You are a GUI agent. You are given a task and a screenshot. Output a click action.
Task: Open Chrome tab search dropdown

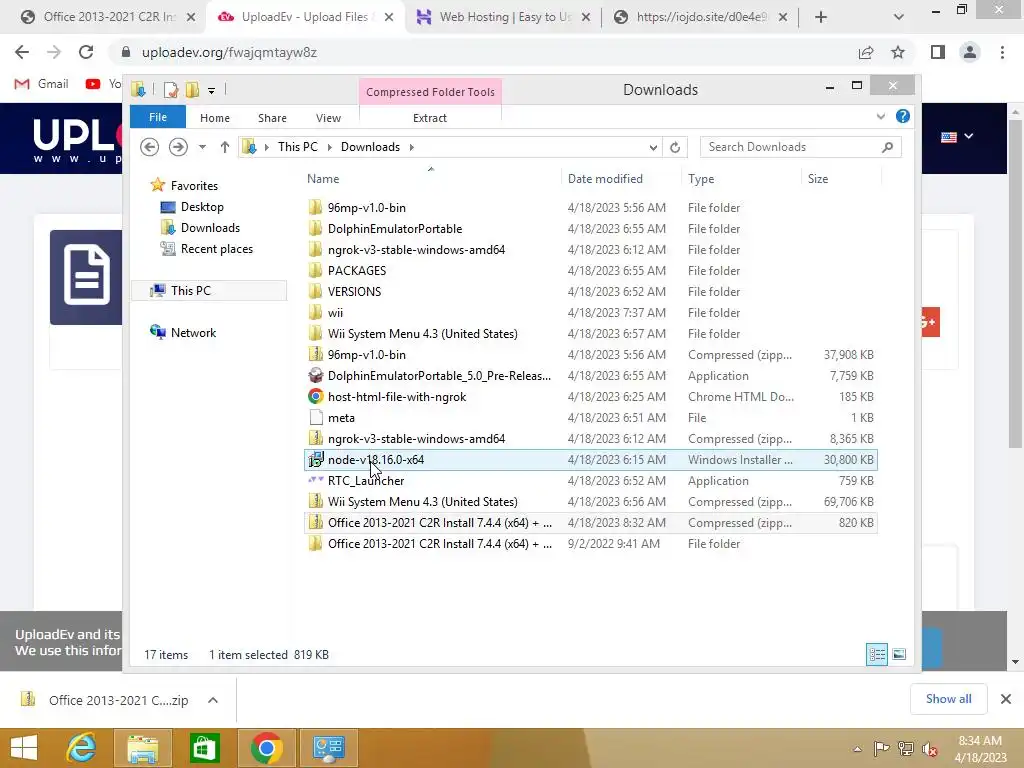[899, 17]
